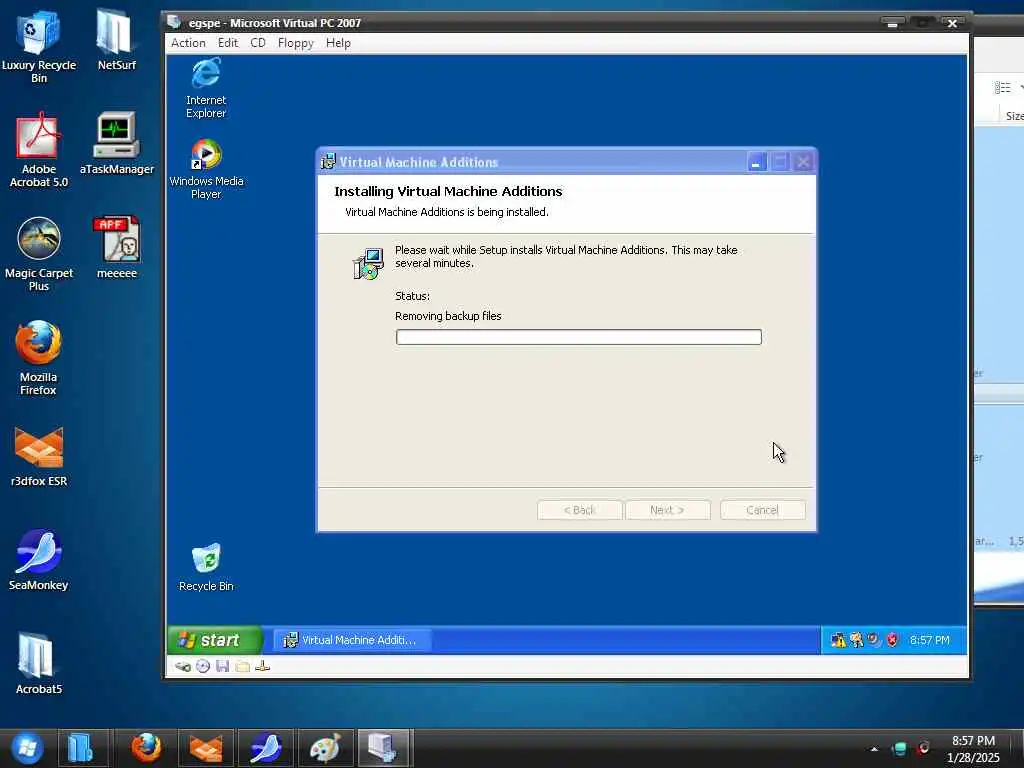Click the 'Installing Virtual Machine Additions' heading
Screen dimensions: 1024x768
(448, 191)
